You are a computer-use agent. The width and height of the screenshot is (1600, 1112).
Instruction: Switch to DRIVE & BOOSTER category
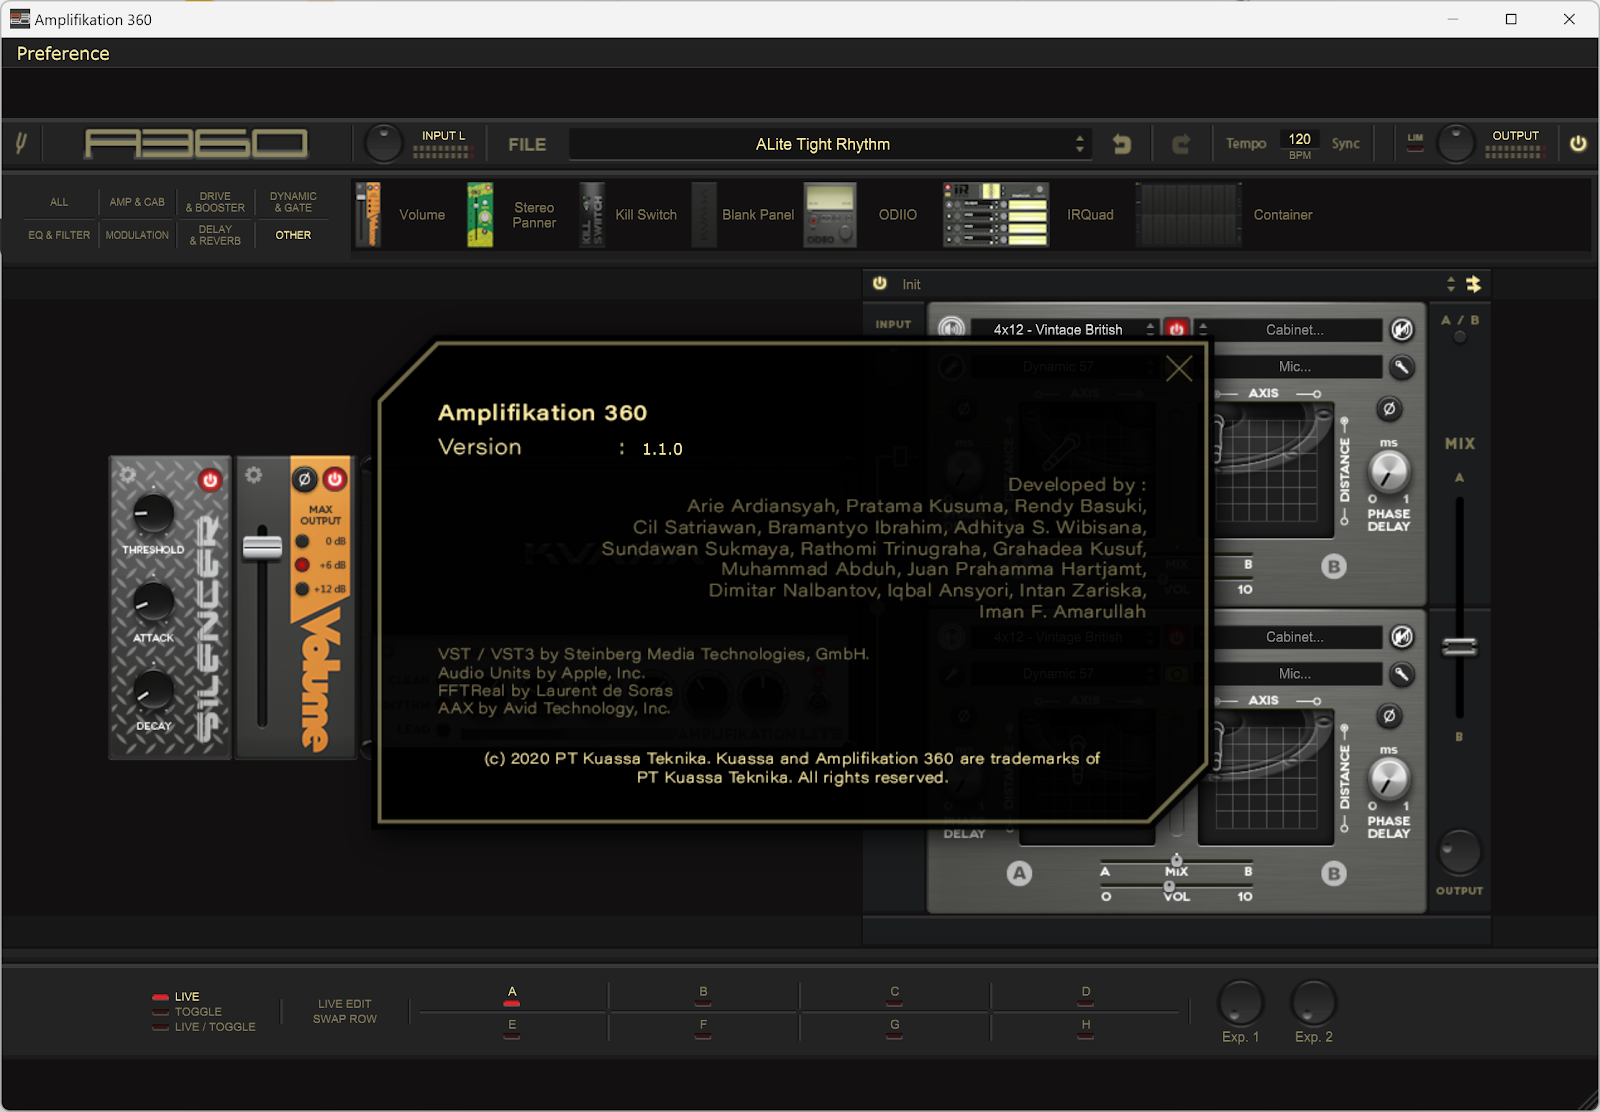[x=215, y=202]
